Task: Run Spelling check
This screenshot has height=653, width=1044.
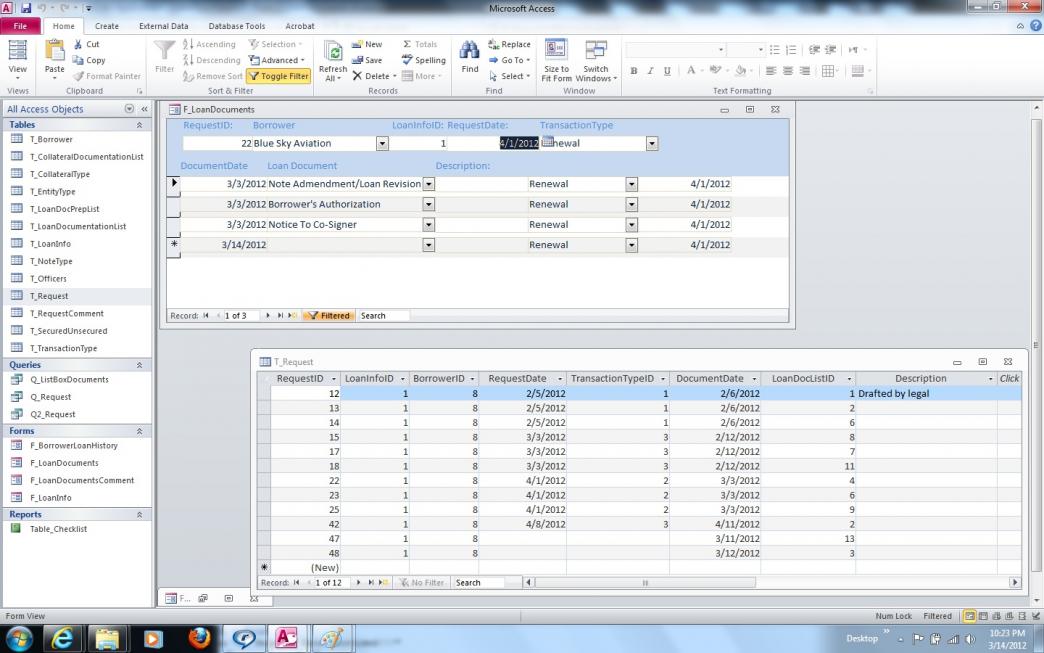Action: pyautogui.click(x=423, y=60)
